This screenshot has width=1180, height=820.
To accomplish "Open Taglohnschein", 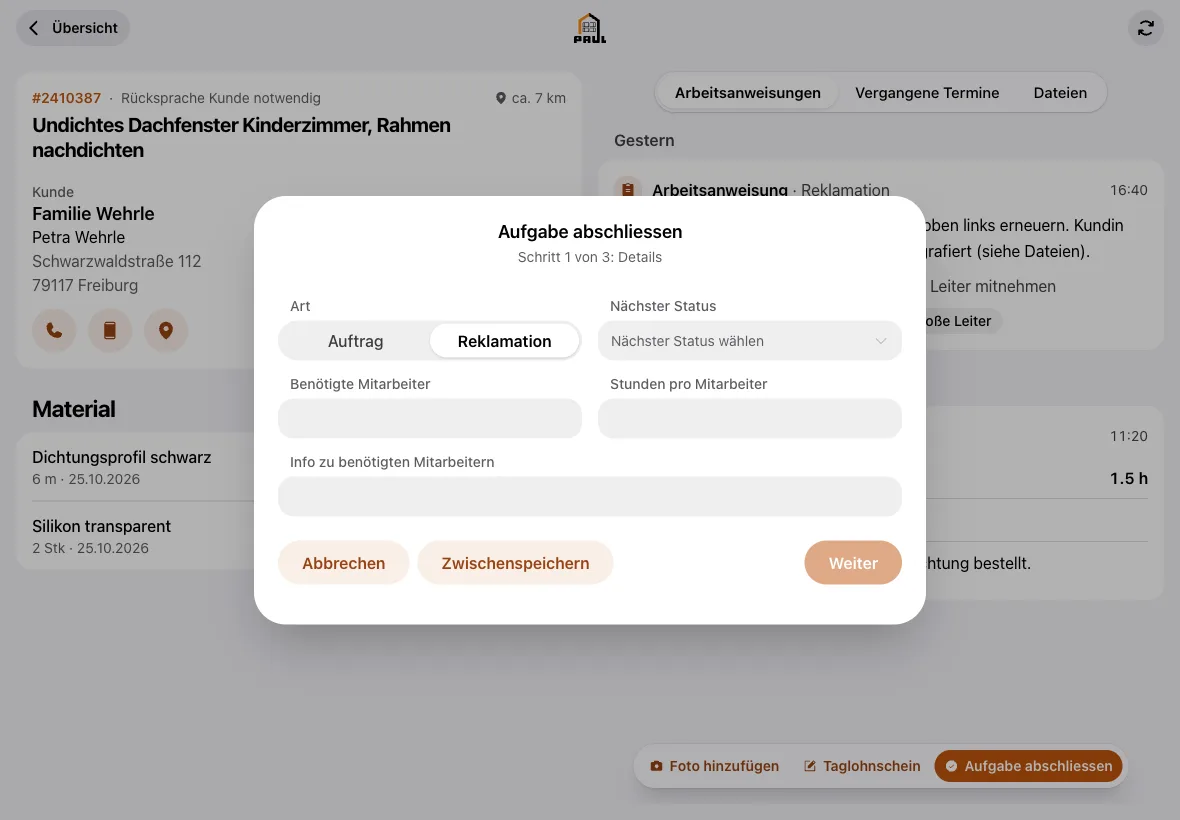I will coord(862,766).
